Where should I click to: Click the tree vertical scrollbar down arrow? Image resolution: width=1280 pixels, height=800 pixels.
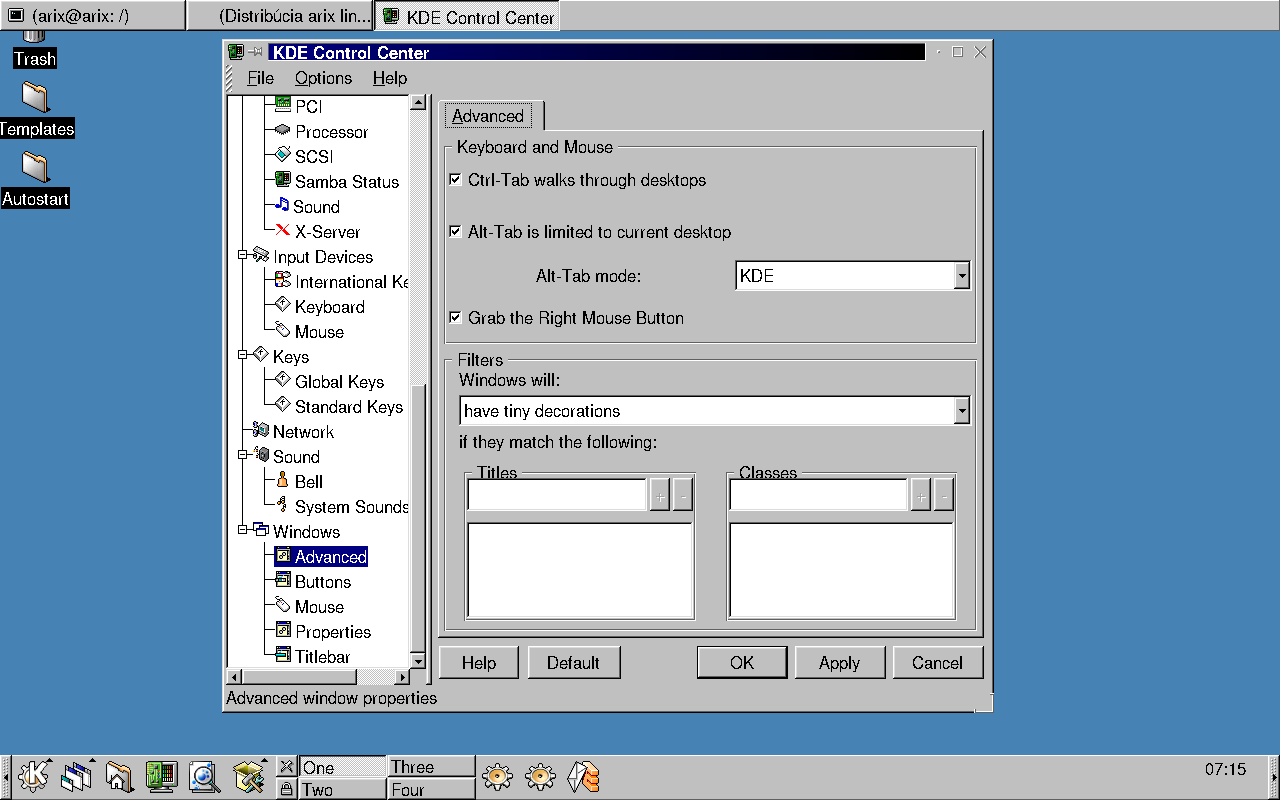point(418,662)
